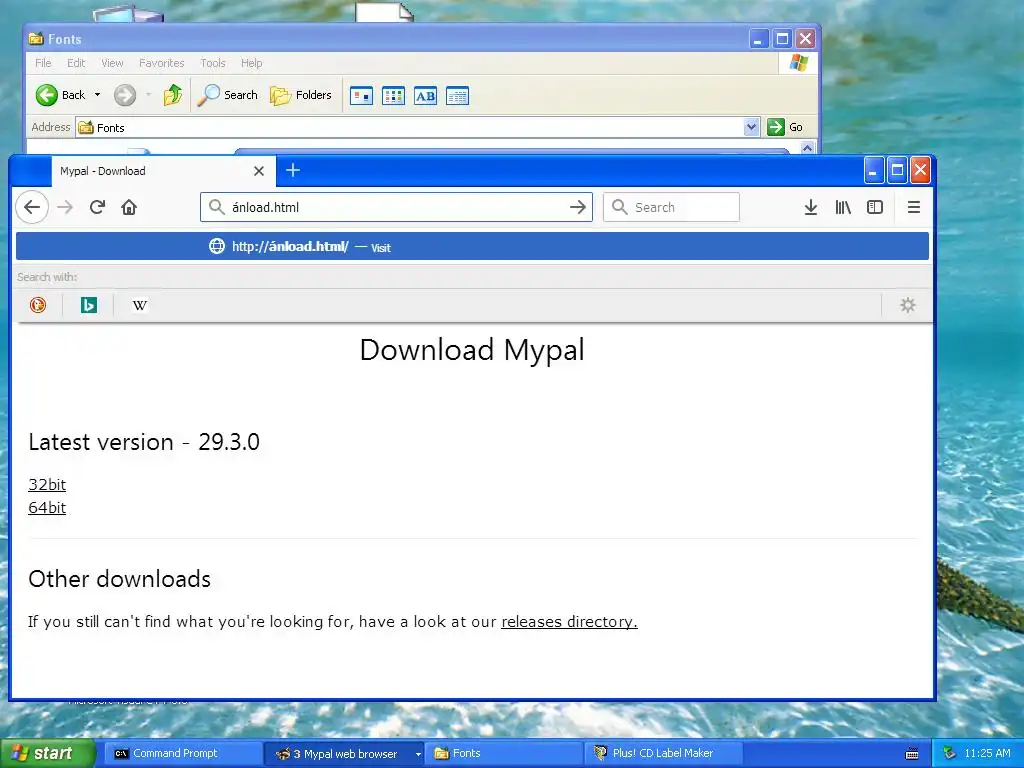The height and width of the screenshot is (768, 1024).
Task: Click Forward in Fonts window
Action: click(x=125, y=95)
